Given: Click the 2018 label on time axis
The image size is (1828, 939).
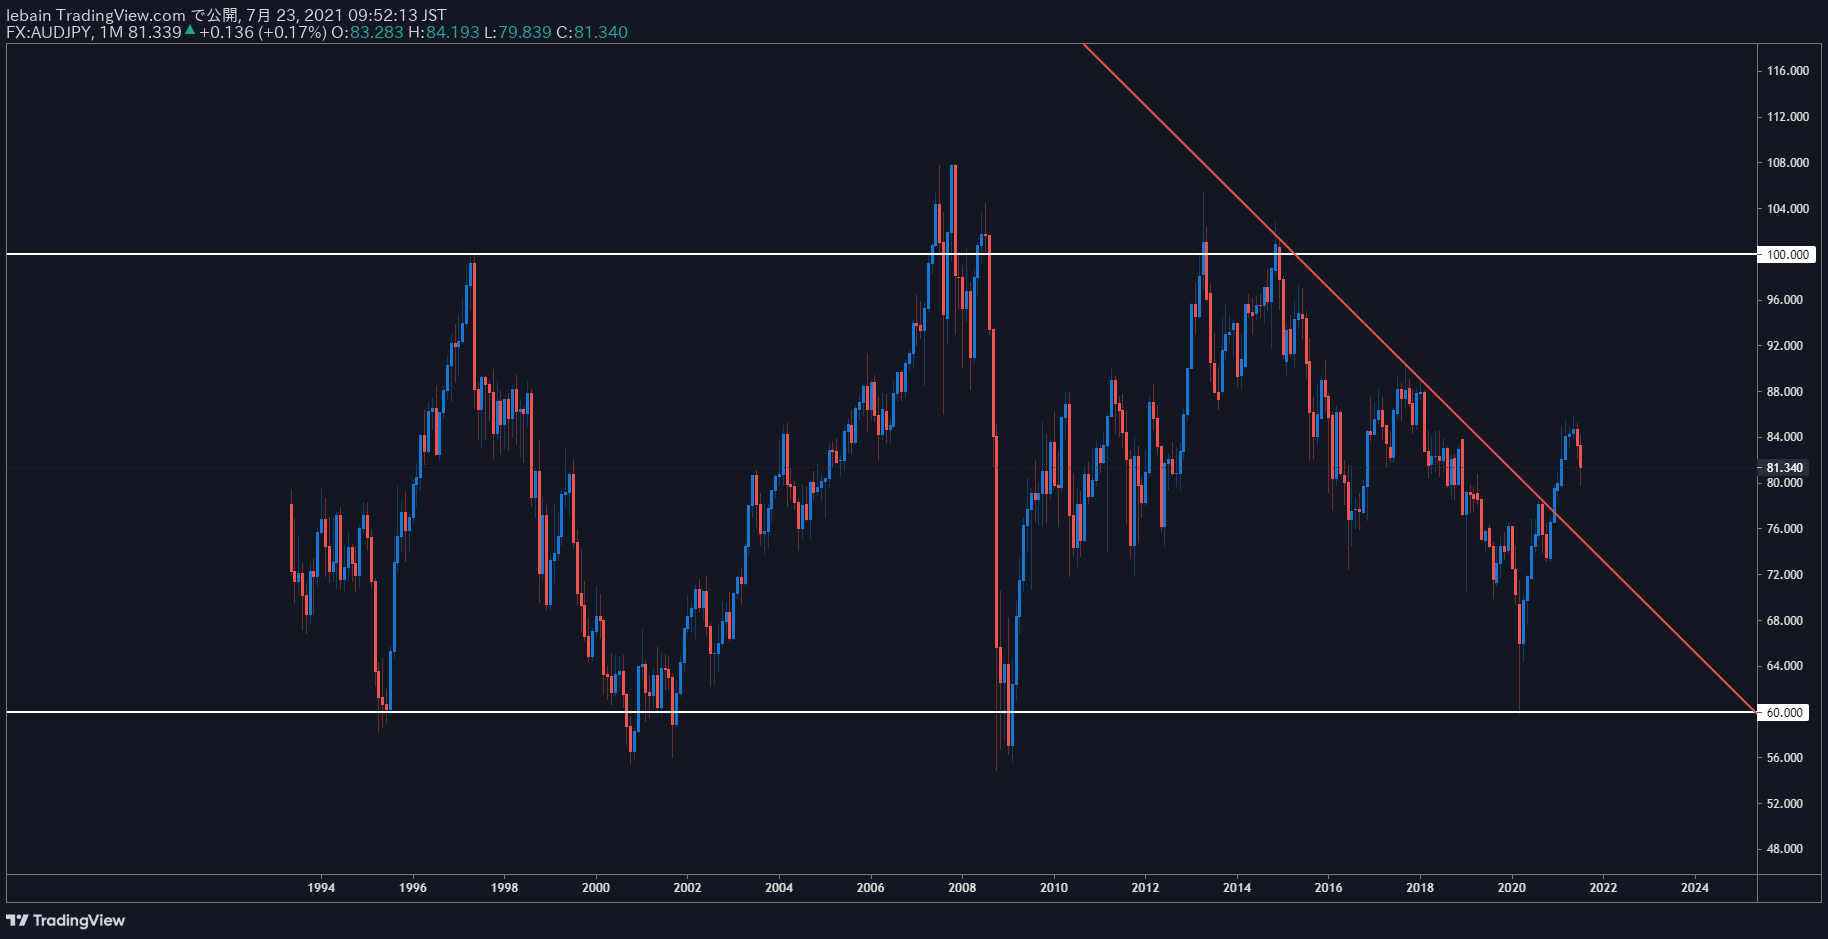Looking at the screenshot, I should (x=1420, y=888).
